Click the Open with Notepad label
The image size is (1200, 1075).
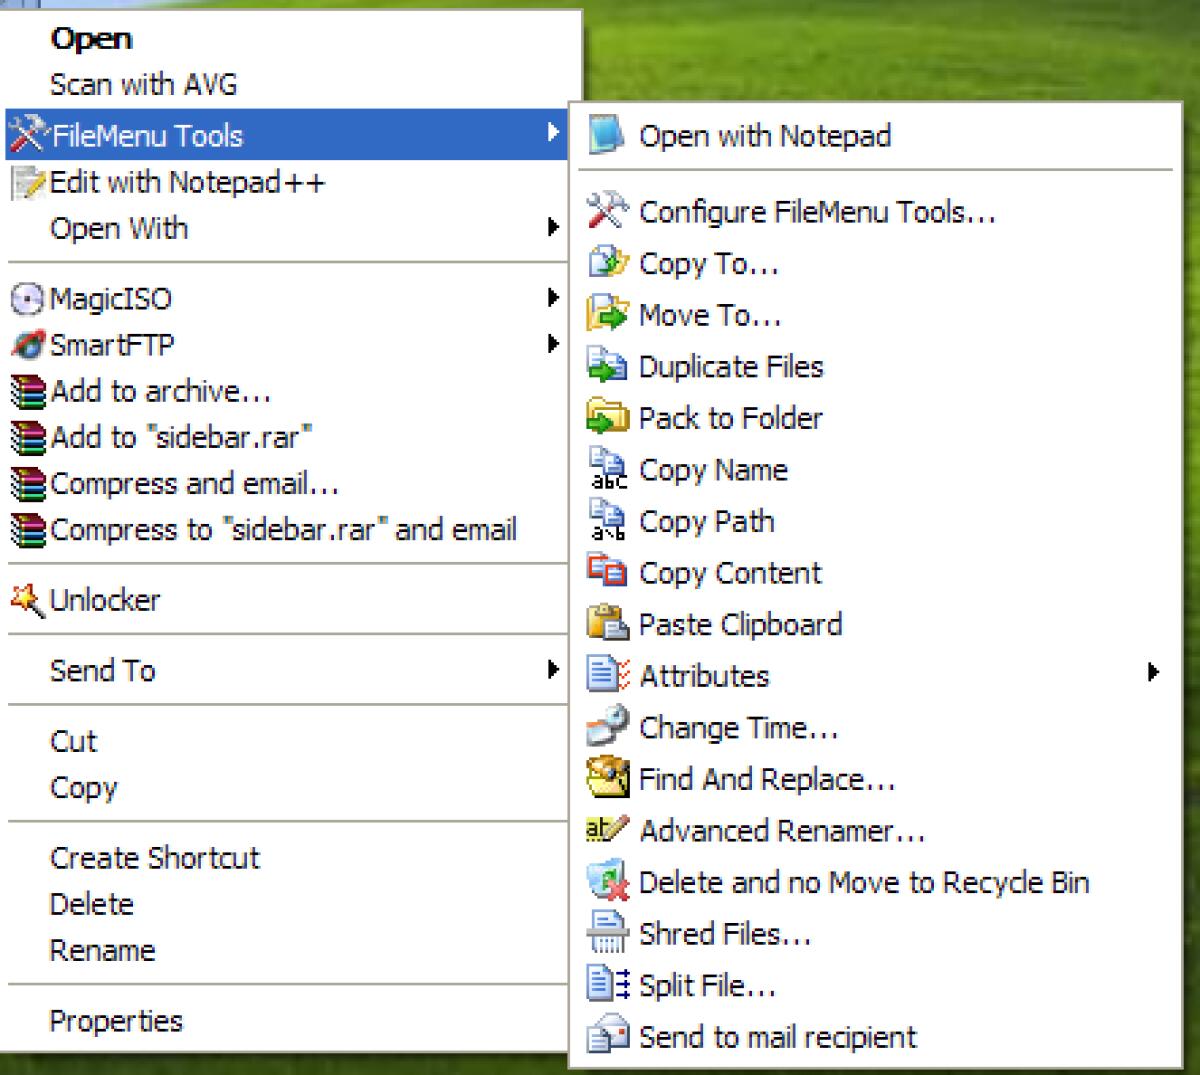point(765,136)
